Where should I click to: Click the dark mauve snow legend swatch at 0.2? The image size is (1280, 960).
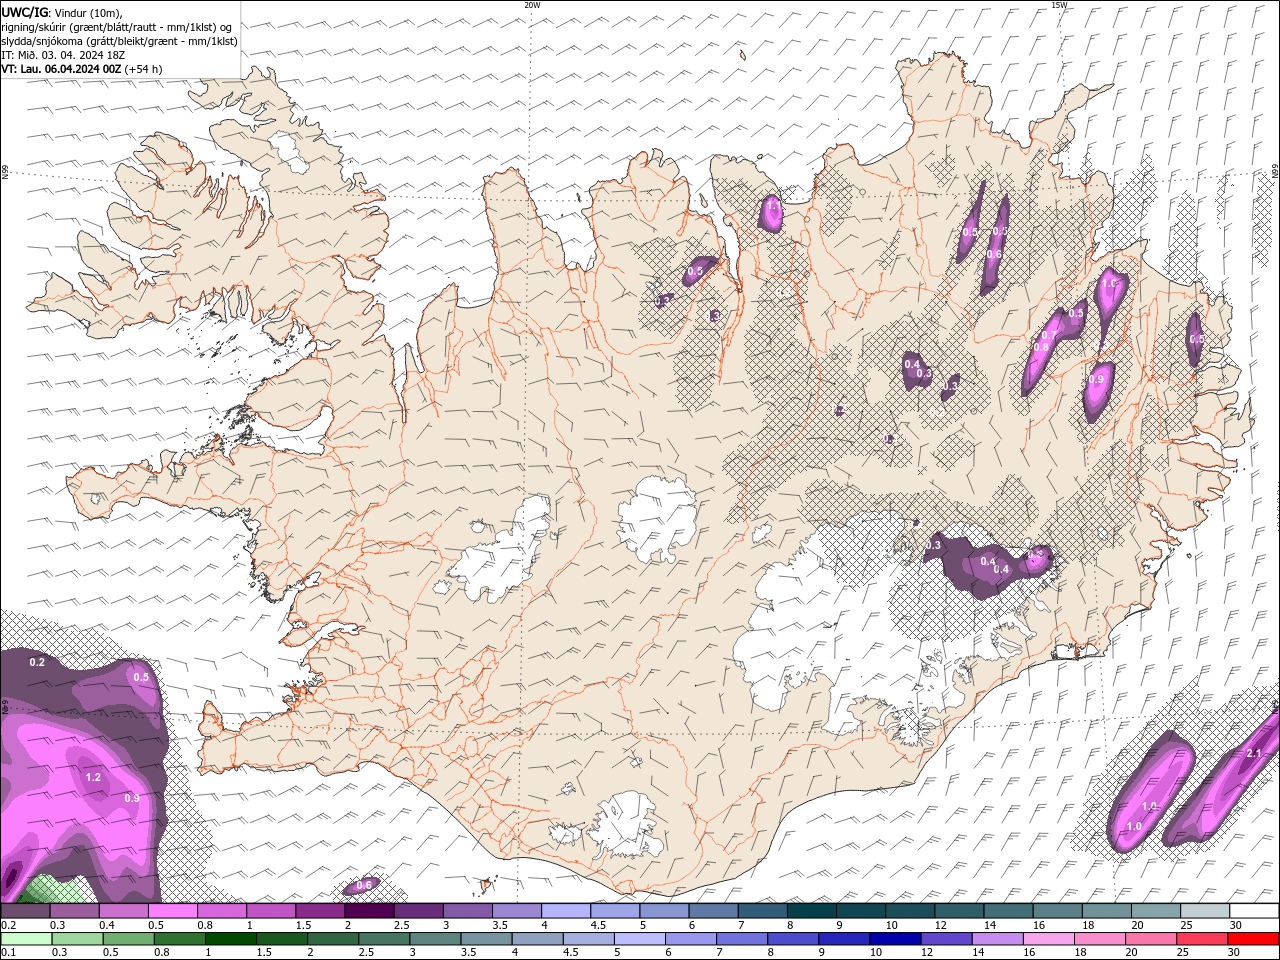click(x=25, y=911)
